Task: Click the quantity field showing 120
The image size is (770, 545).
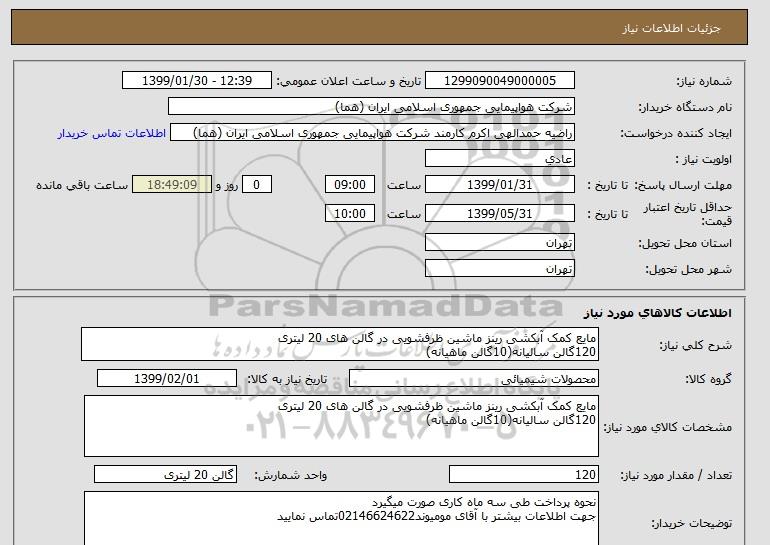Action: tap(523, 475)
